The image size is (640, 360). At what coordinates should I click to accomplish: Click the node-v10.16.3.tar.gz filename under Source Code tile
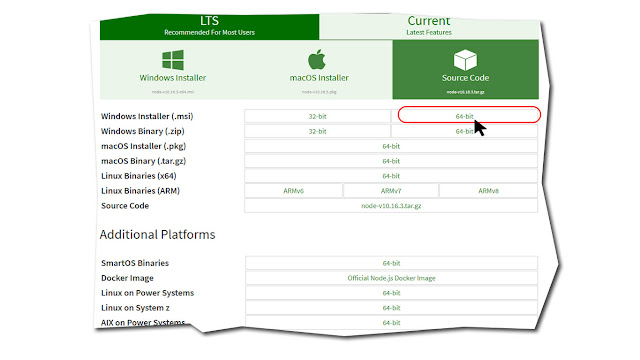click(465, 92)
